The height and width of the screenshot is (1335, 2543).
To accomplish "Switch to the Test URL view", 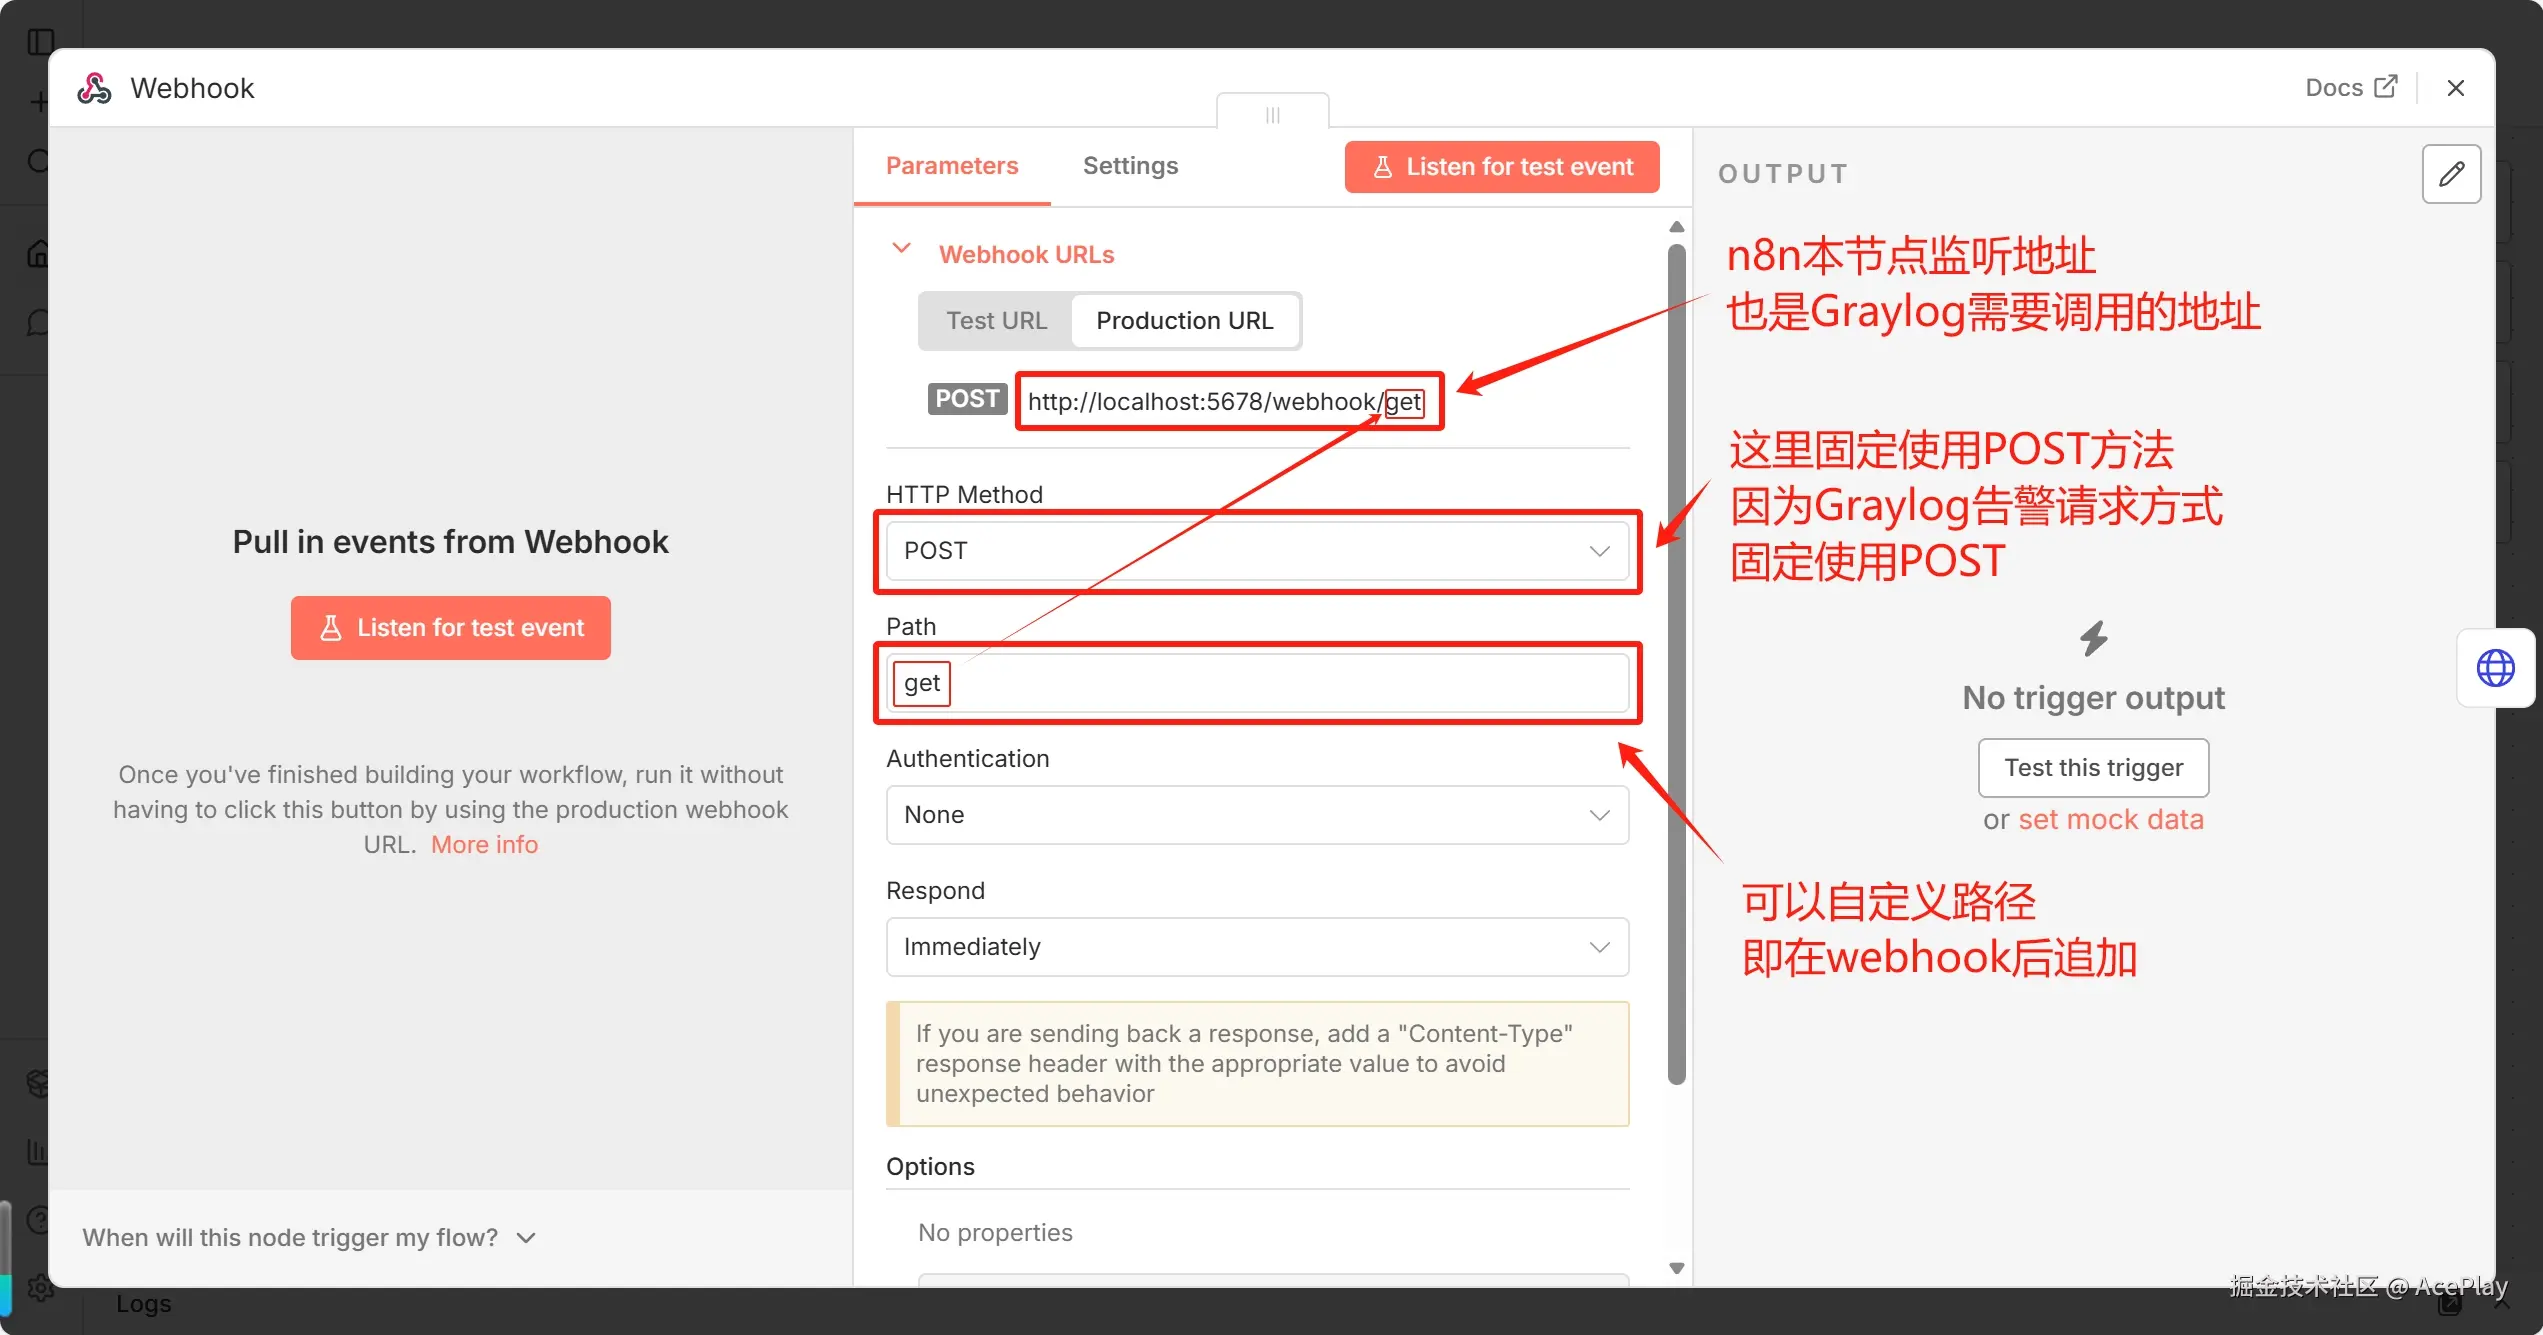I will [996, 320].
